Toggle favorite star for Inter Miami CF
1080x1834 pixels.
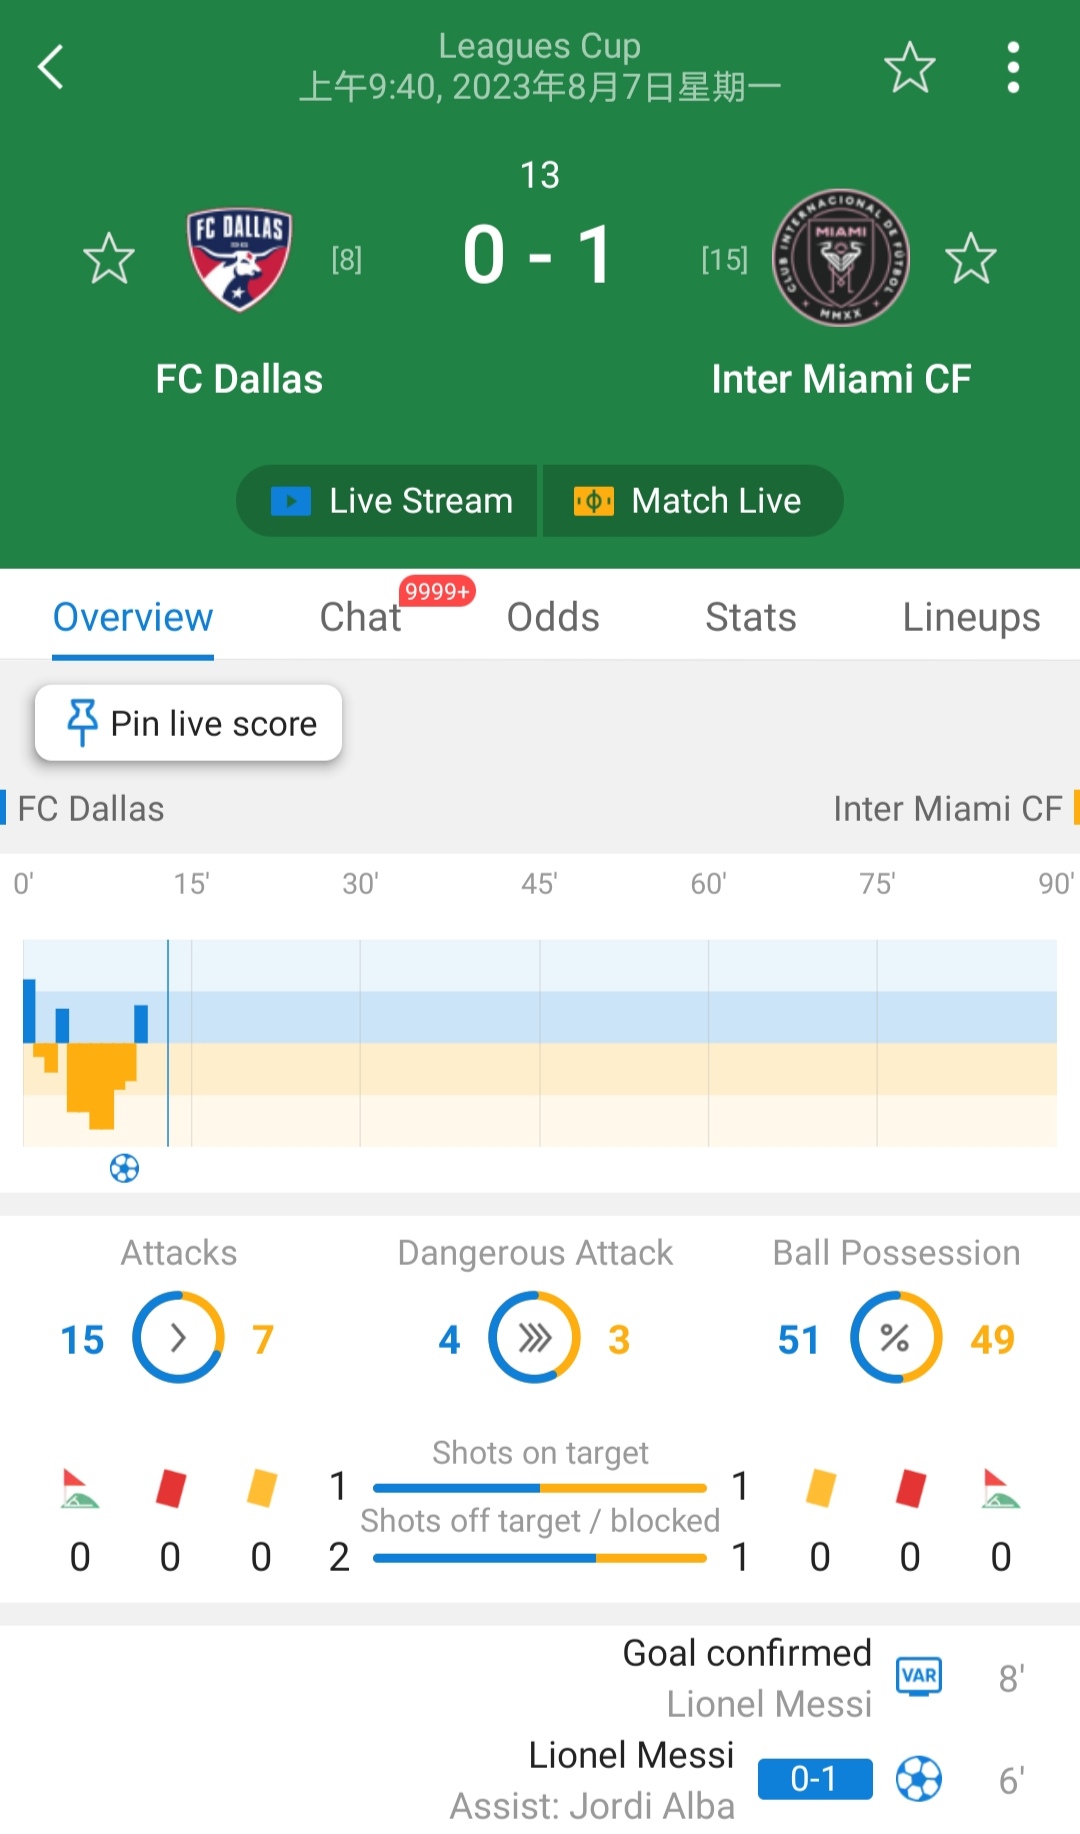[970, 258]
